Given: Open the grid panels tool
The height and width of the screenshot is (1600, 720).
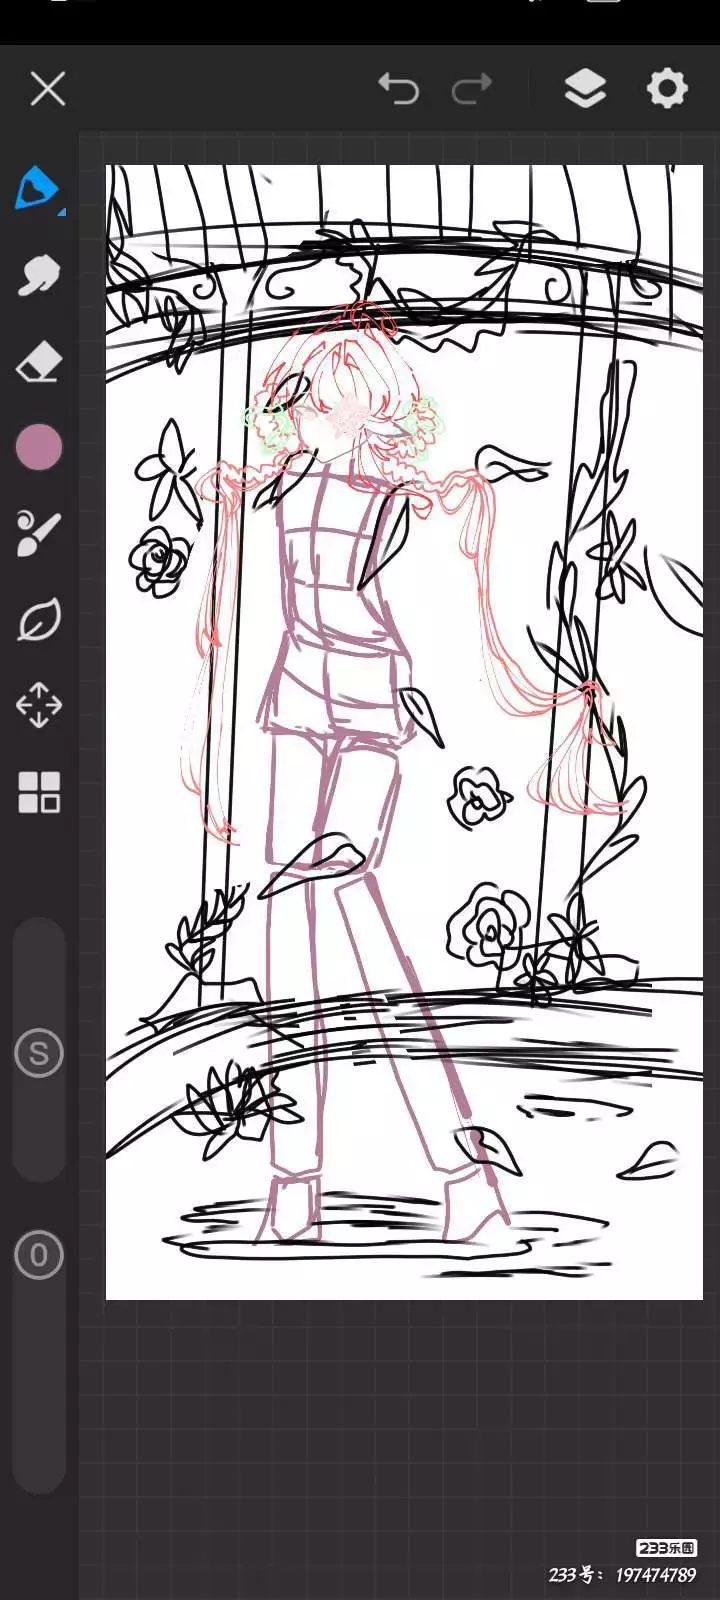Looking at the screenshot, I should pos(39,792).
